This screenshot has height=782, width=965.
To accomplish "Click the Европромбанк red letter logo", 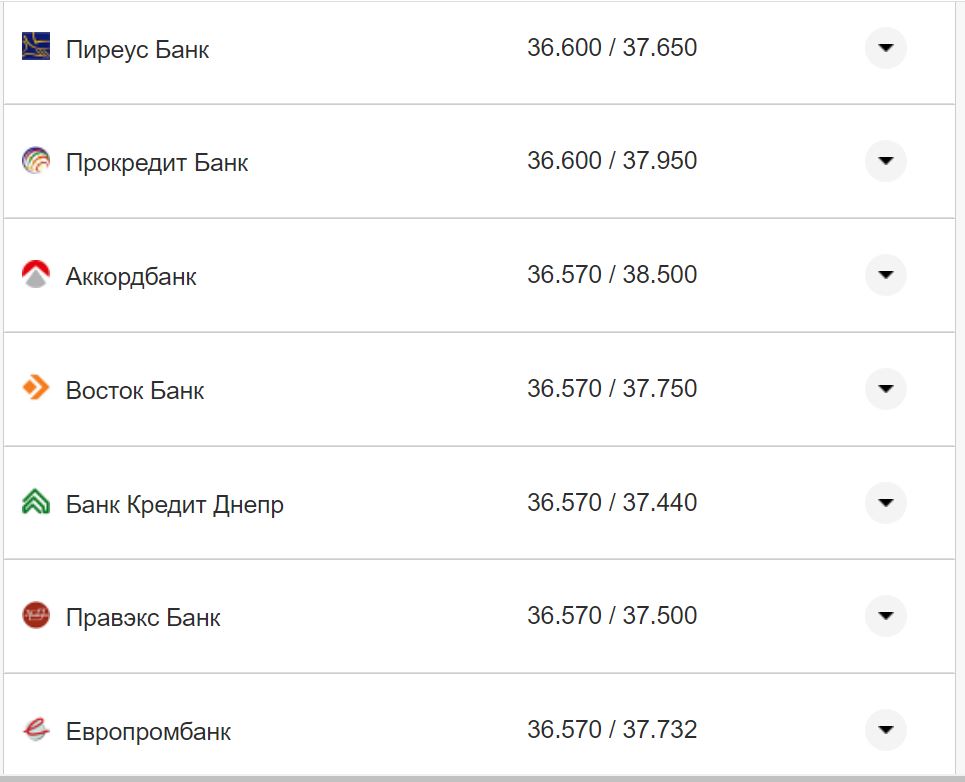I will coord(34,730).
